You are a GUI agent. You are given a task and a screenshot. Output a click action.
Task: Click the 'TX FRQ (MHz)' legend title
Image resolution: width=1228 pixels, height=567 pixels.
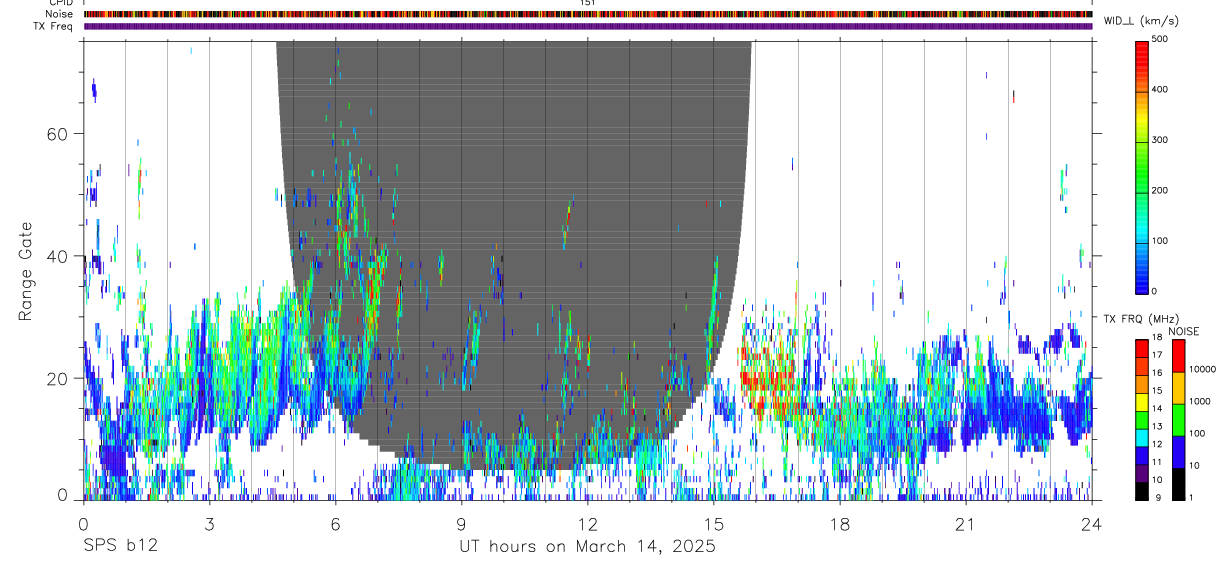coord(1140,319)
